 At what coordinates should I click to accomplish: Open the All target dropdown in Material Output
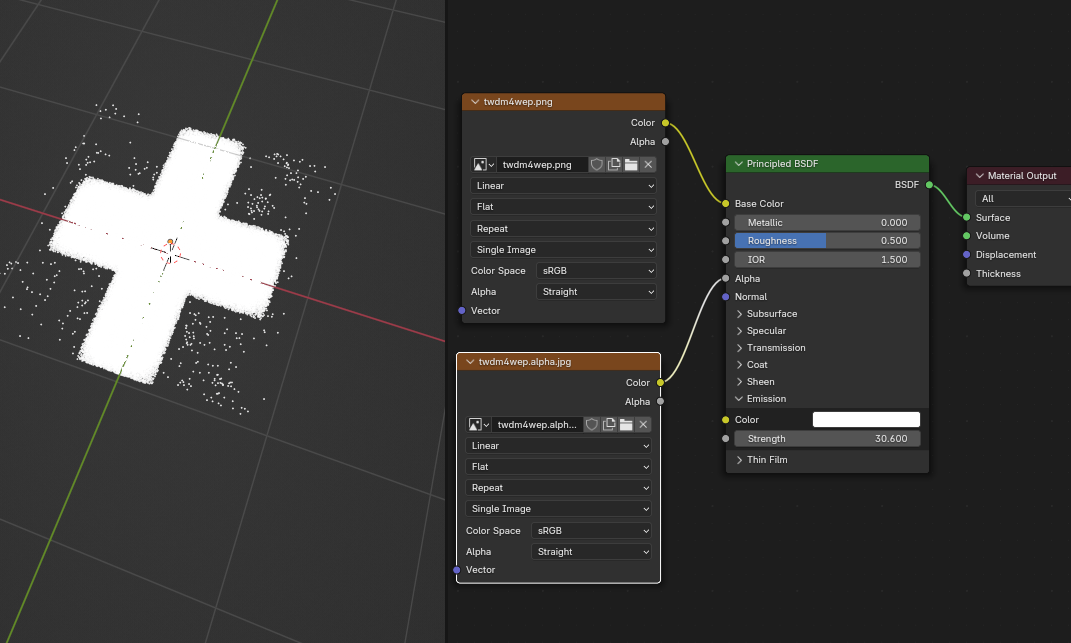tap(1023, 199)
